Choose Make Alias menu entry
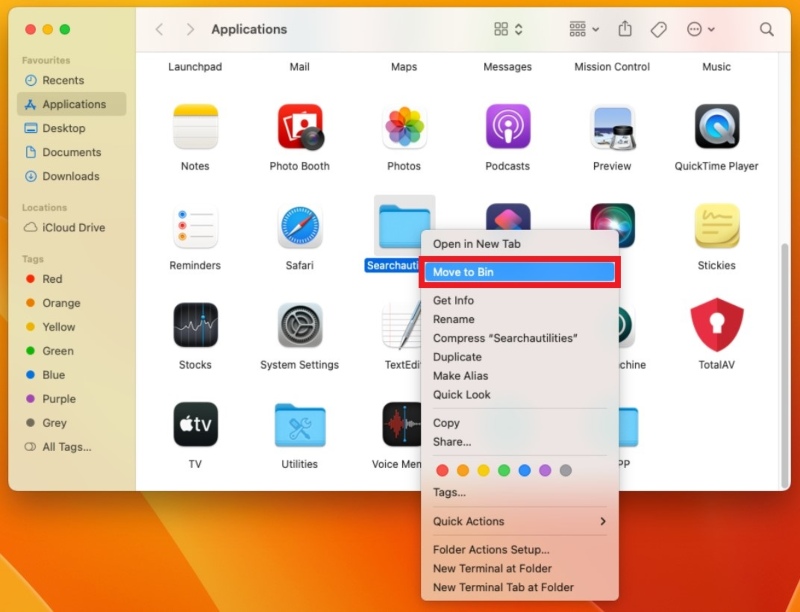 coord(519,376)
